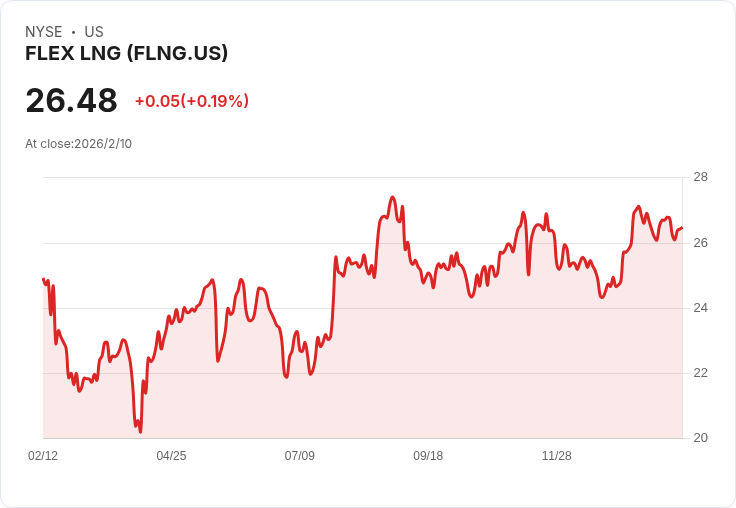This screenshot has height=508, width=736.
Task: Click the red line's rightmost end point
Action: pyautogui.click(x=682, y=228)
